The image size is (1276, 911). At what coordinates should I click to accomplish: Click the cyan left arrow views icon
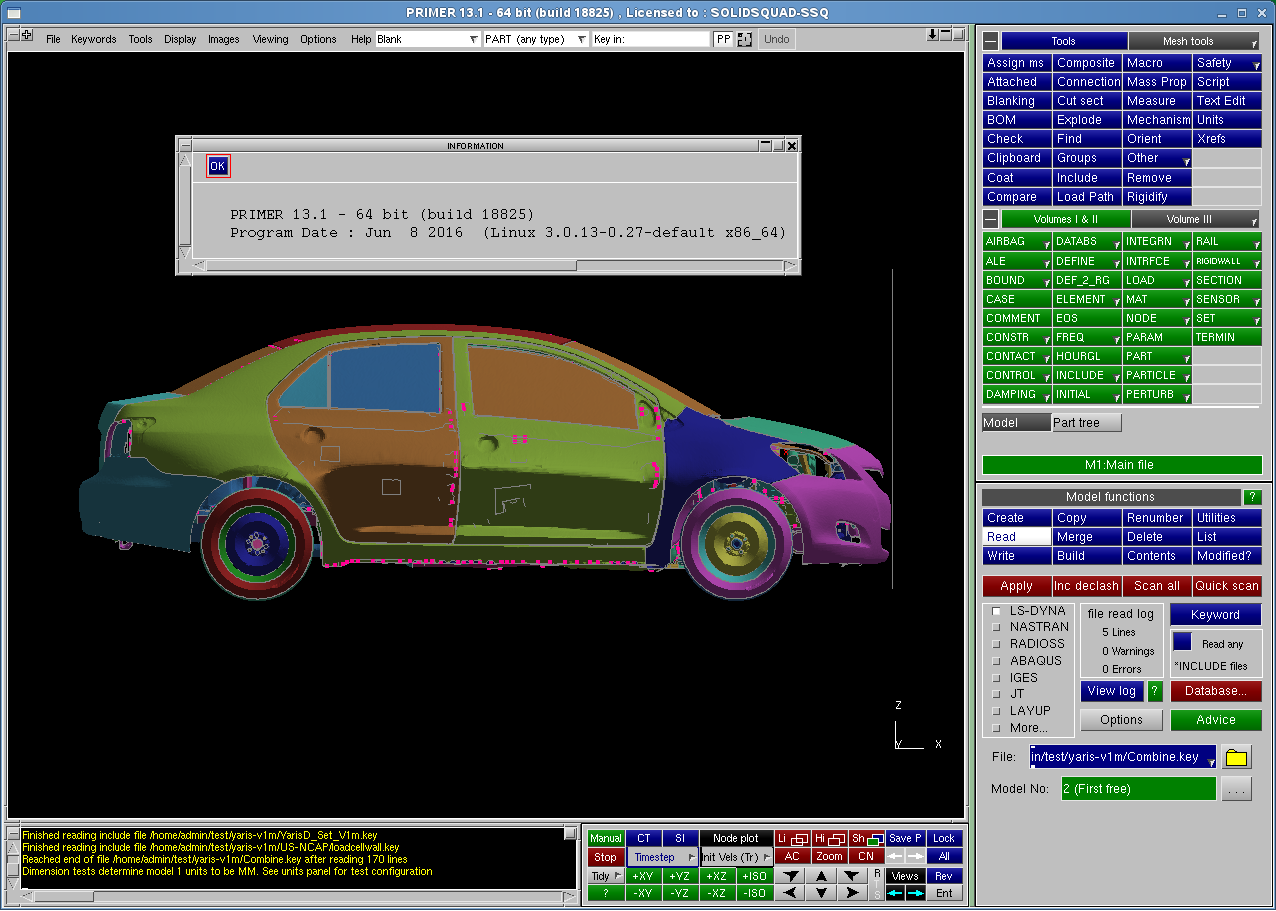pyautogui.click(x=895, y=893)
